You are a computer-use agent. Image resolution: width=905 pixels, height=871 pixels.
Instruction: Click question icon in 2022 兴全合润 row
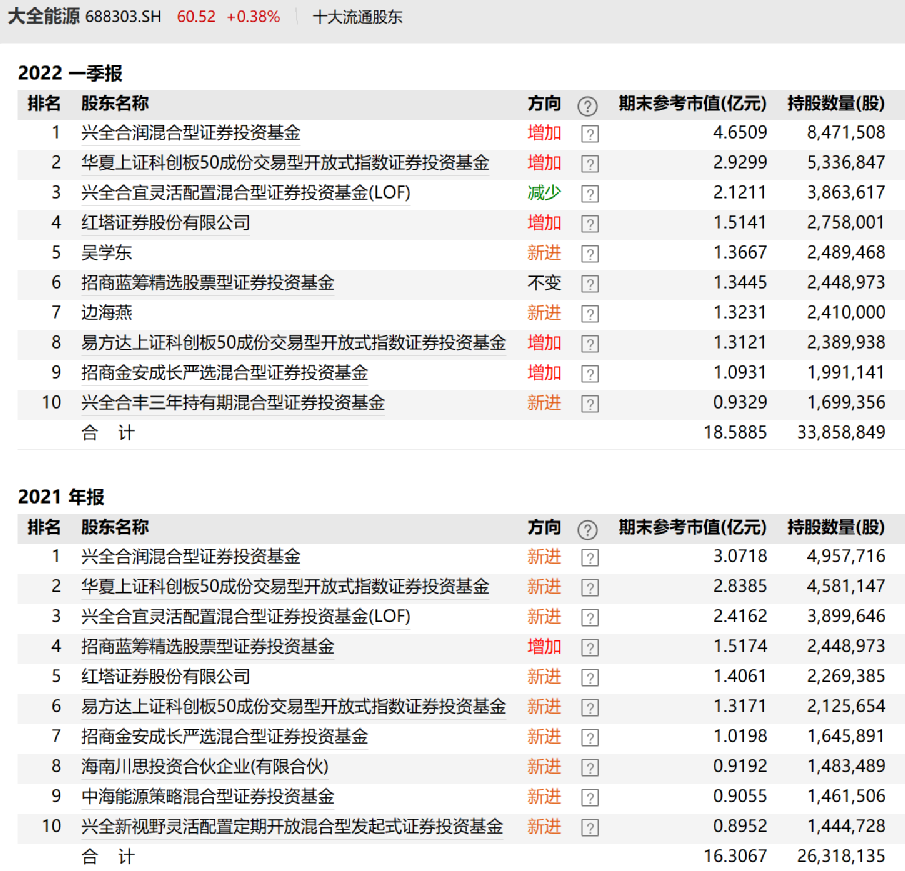[589, 134]
